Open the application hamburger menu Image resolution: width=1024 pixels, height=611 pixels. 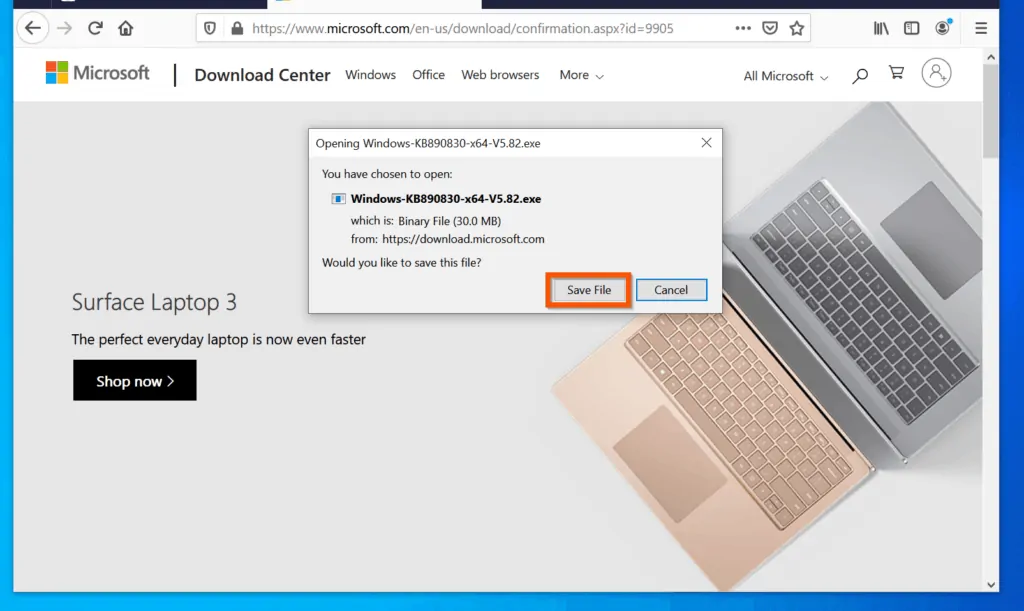click(x=981, y=29)
